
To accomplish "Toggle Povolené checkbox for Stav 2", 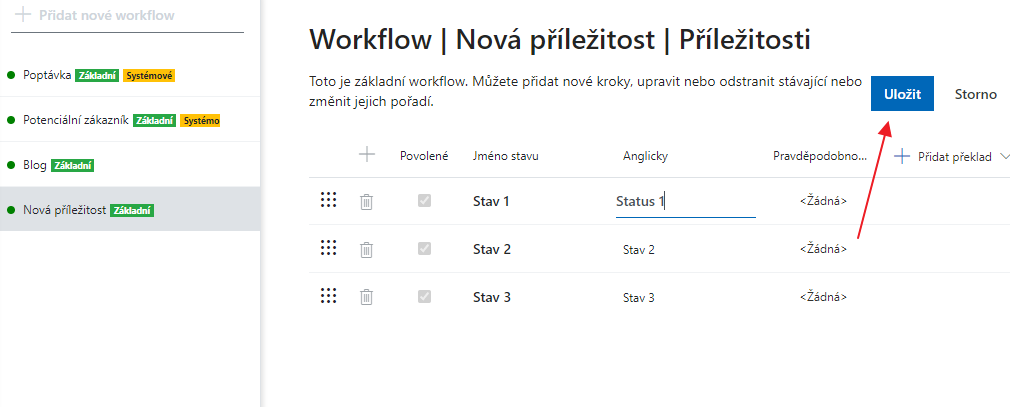I will tap(424, 249).
